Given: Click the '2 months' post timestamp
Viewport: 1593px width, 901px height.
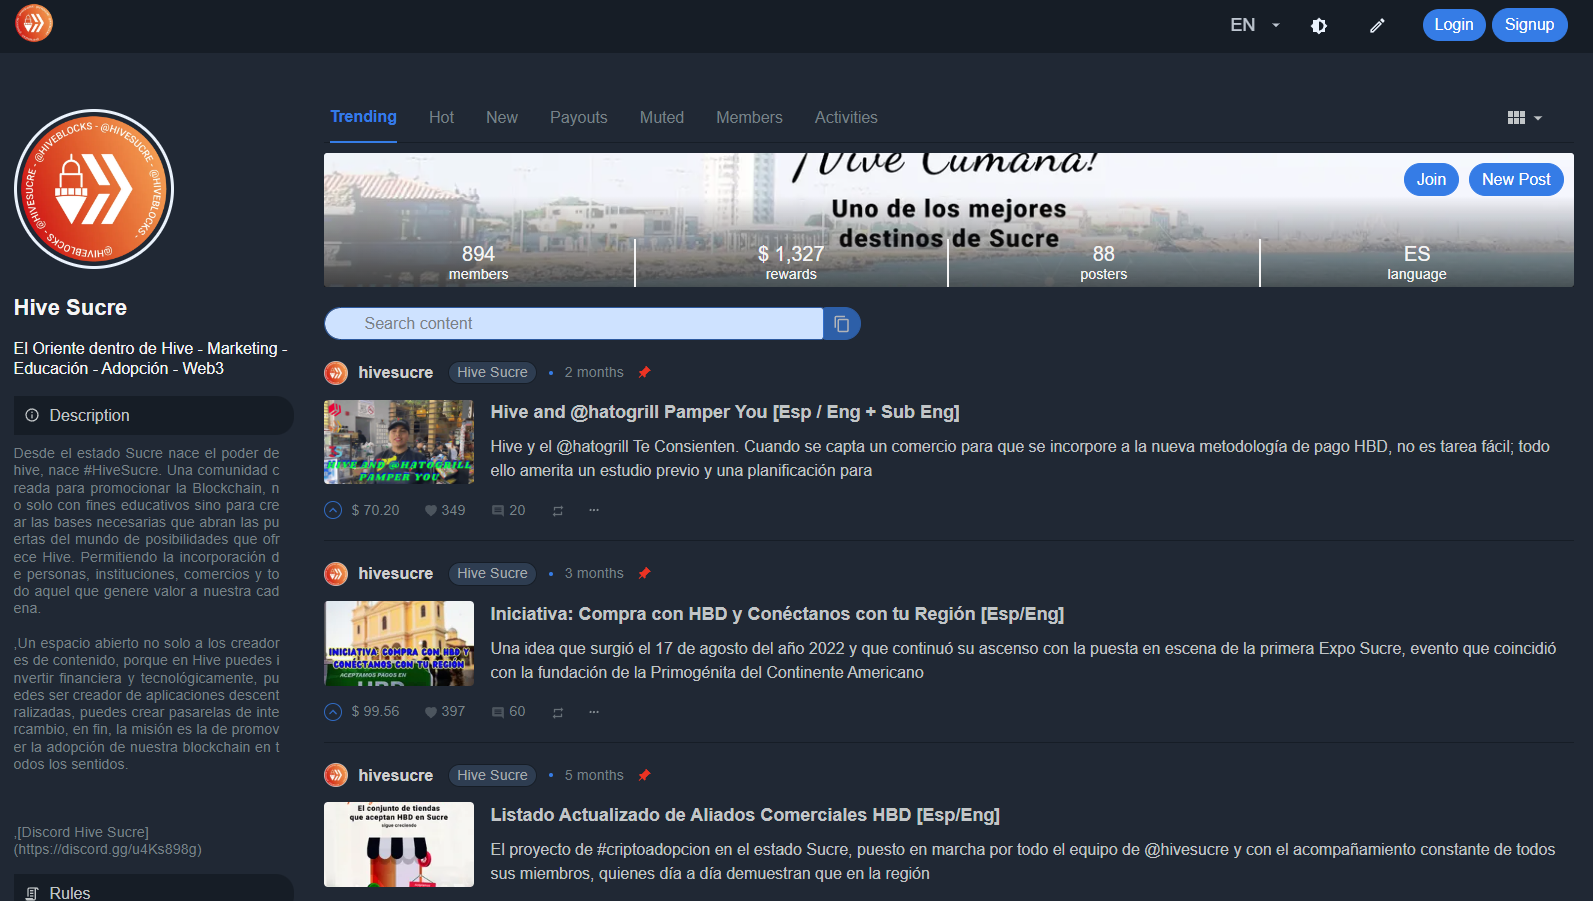Looking at the screenshot, I should coord(594,373).
